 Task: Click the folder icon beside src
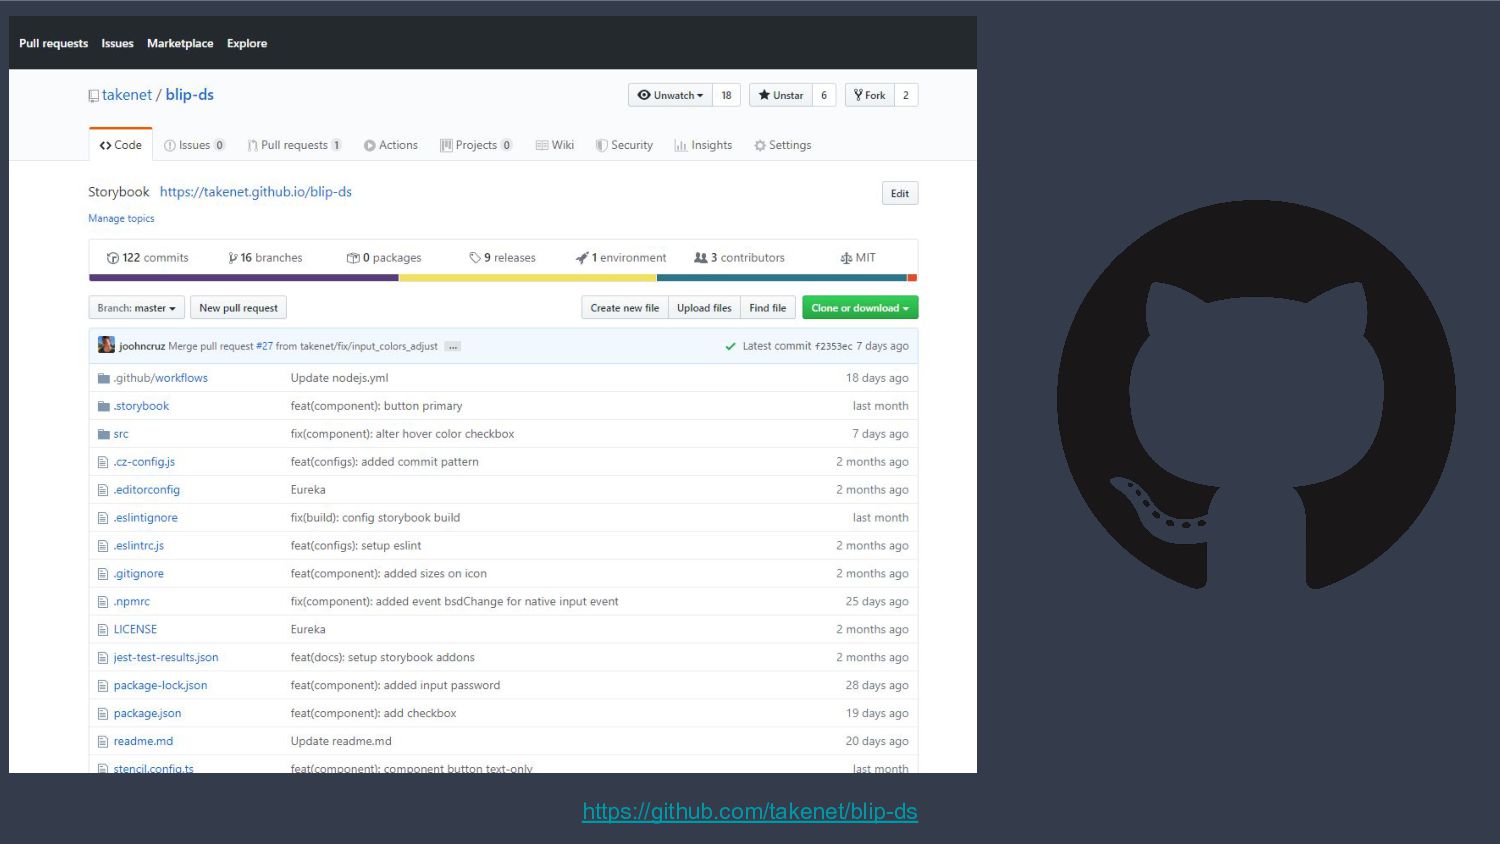click(x=103, y=434)
